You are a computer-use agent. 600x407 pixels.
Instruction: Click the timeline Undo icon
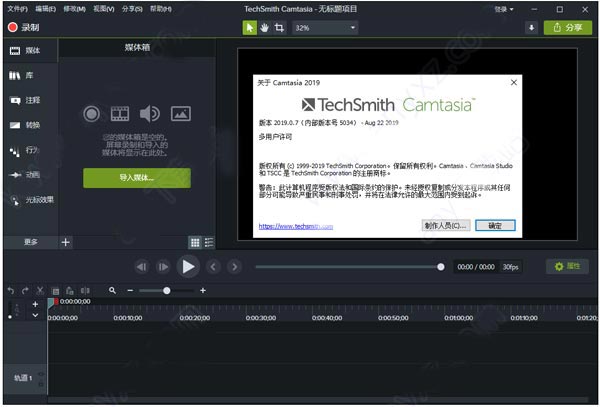pos(11,291)
